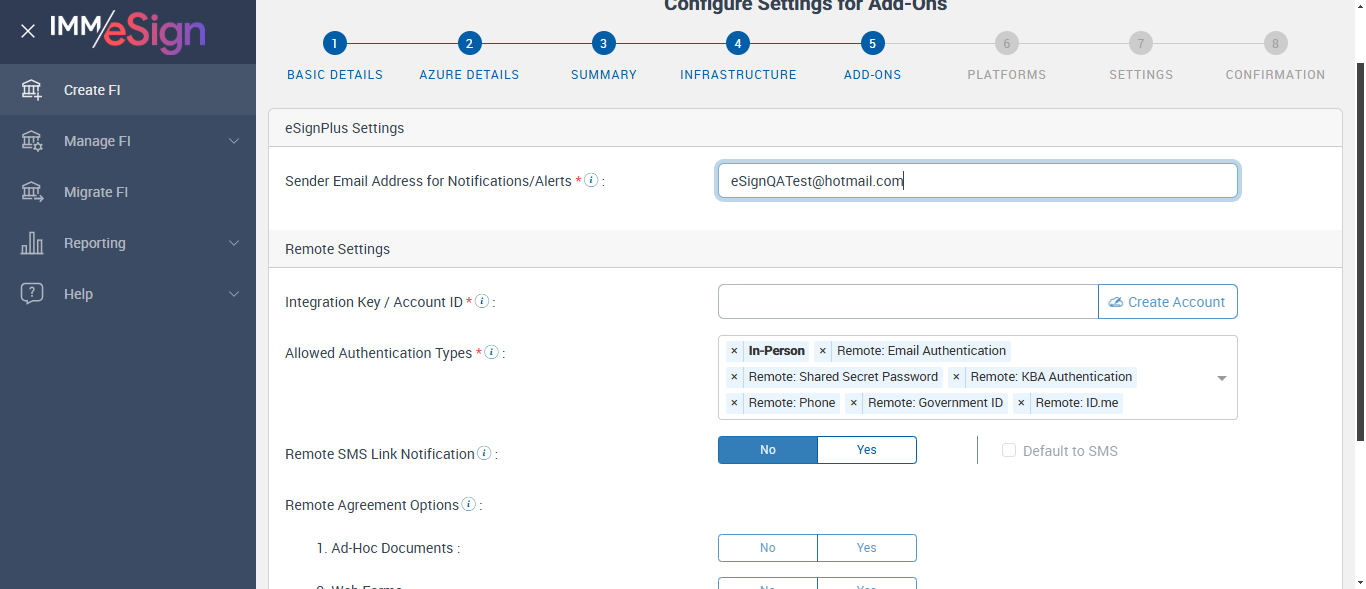Remove the Remote: Shared Secret Password tag

(734, 377)
